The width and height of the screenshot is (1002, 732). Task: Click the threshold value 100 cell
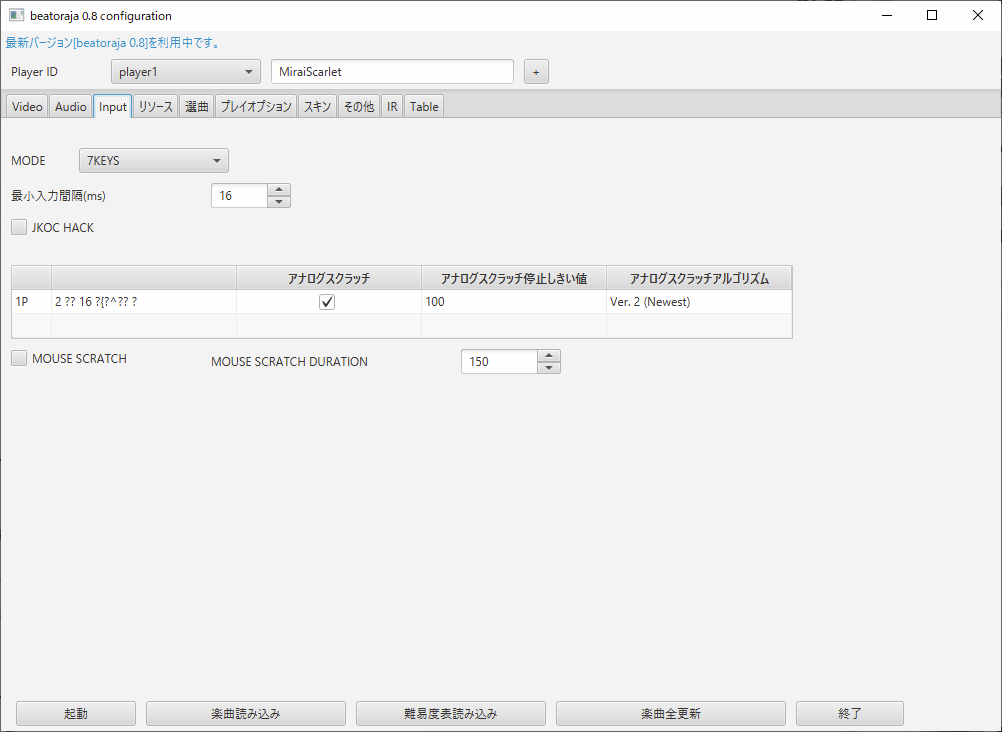click(514, 302)
